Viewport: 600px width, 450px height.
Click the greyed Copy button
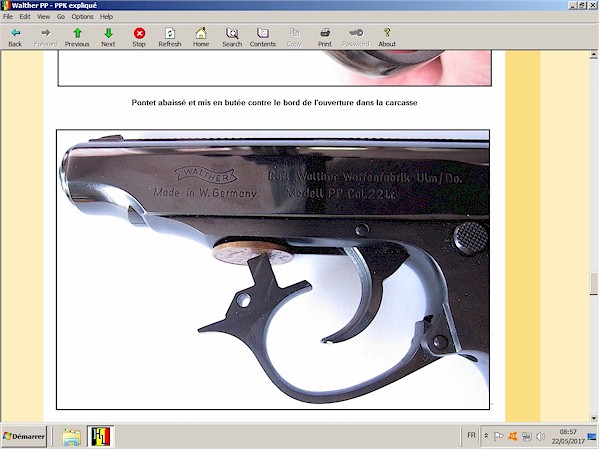pos(294,38)
